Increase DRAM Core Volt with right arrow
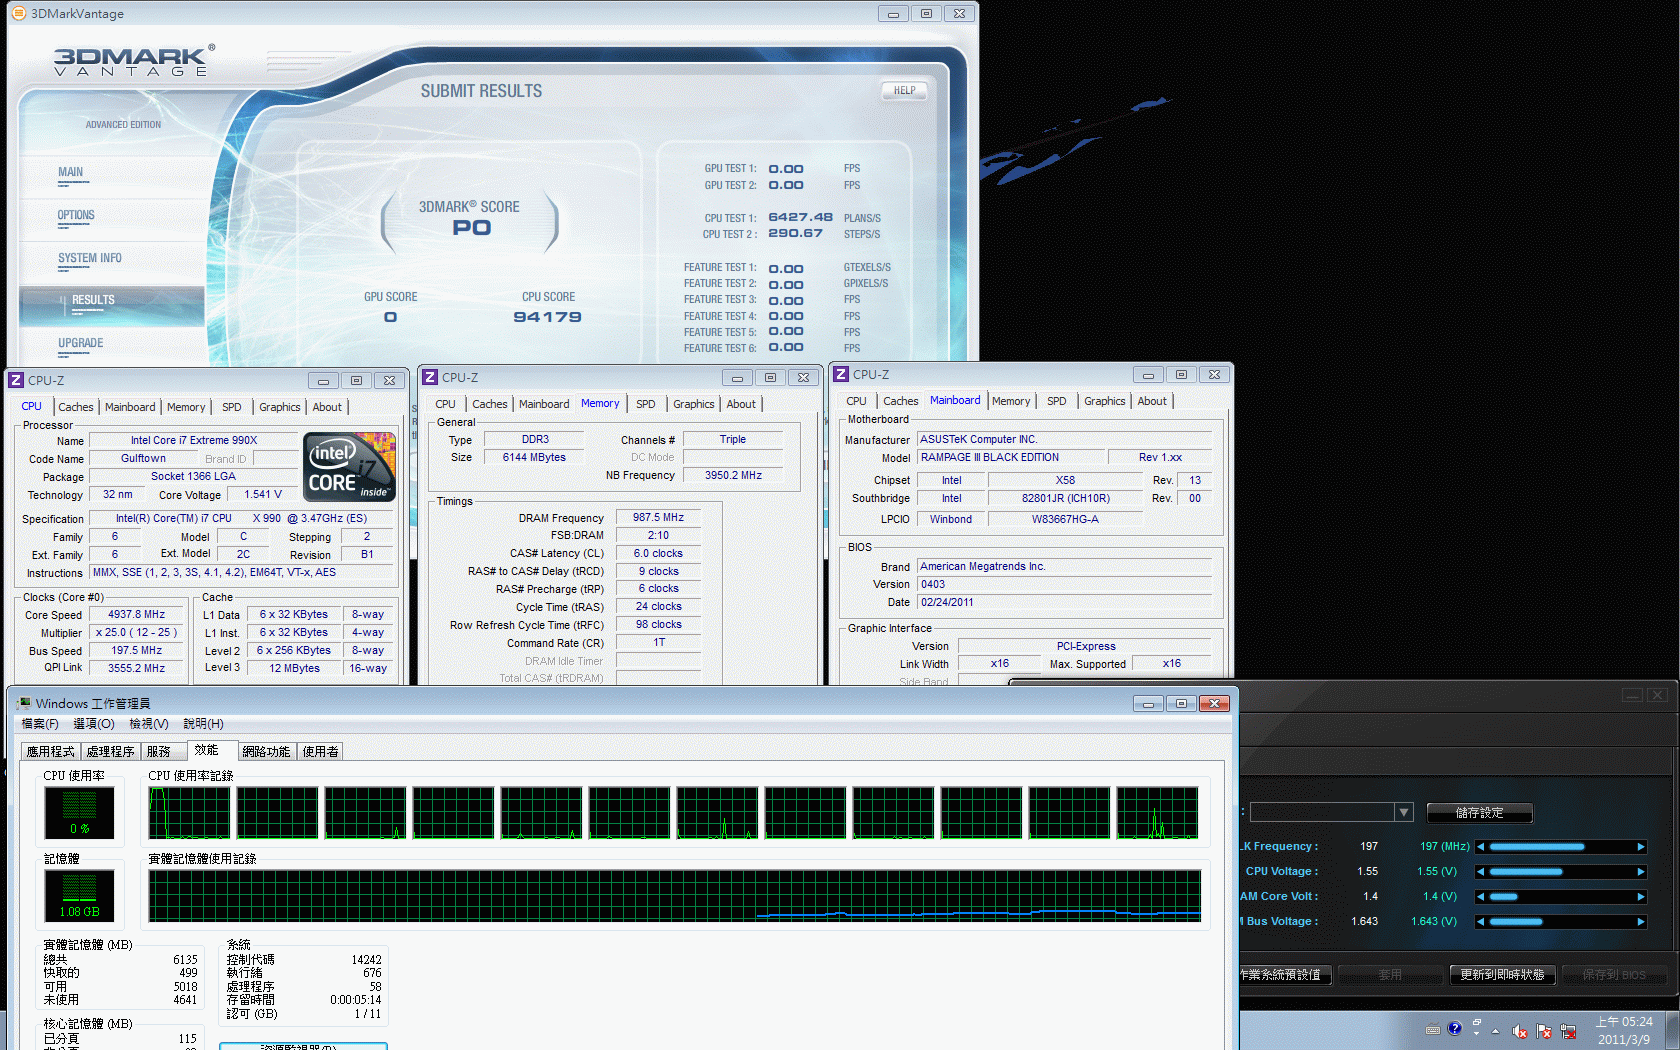Viewport: 1680px width, 1050px height. coord(1641,897)
